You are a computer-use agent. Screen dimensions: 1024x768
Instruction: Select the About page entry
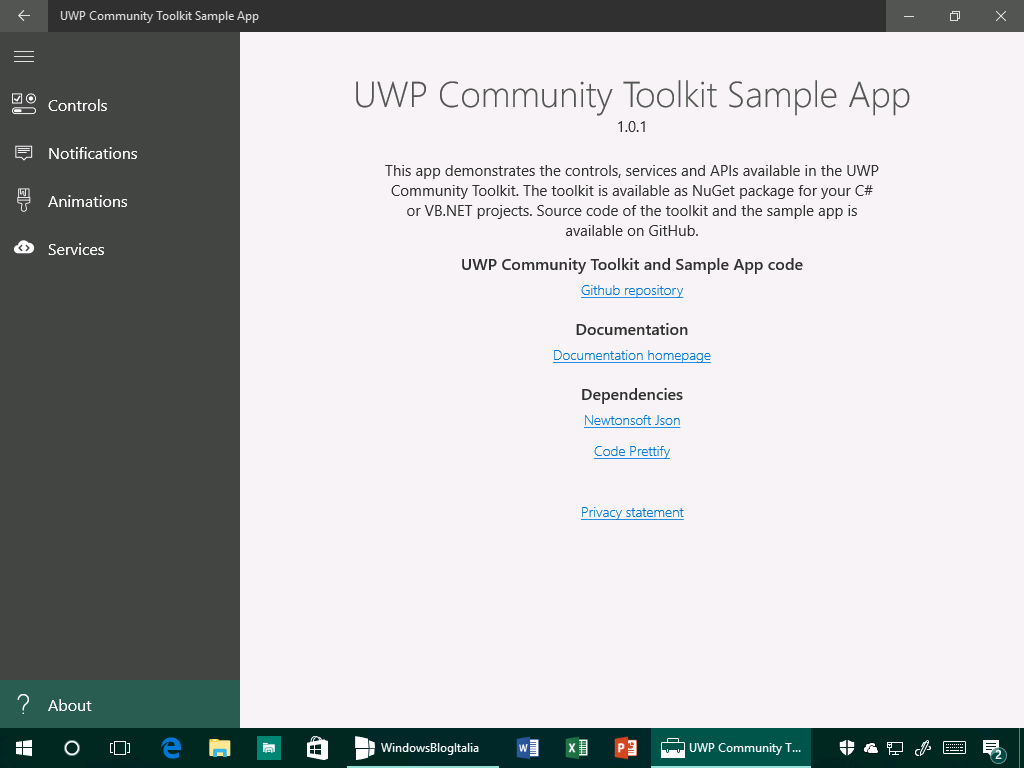(x=120, y=705)
